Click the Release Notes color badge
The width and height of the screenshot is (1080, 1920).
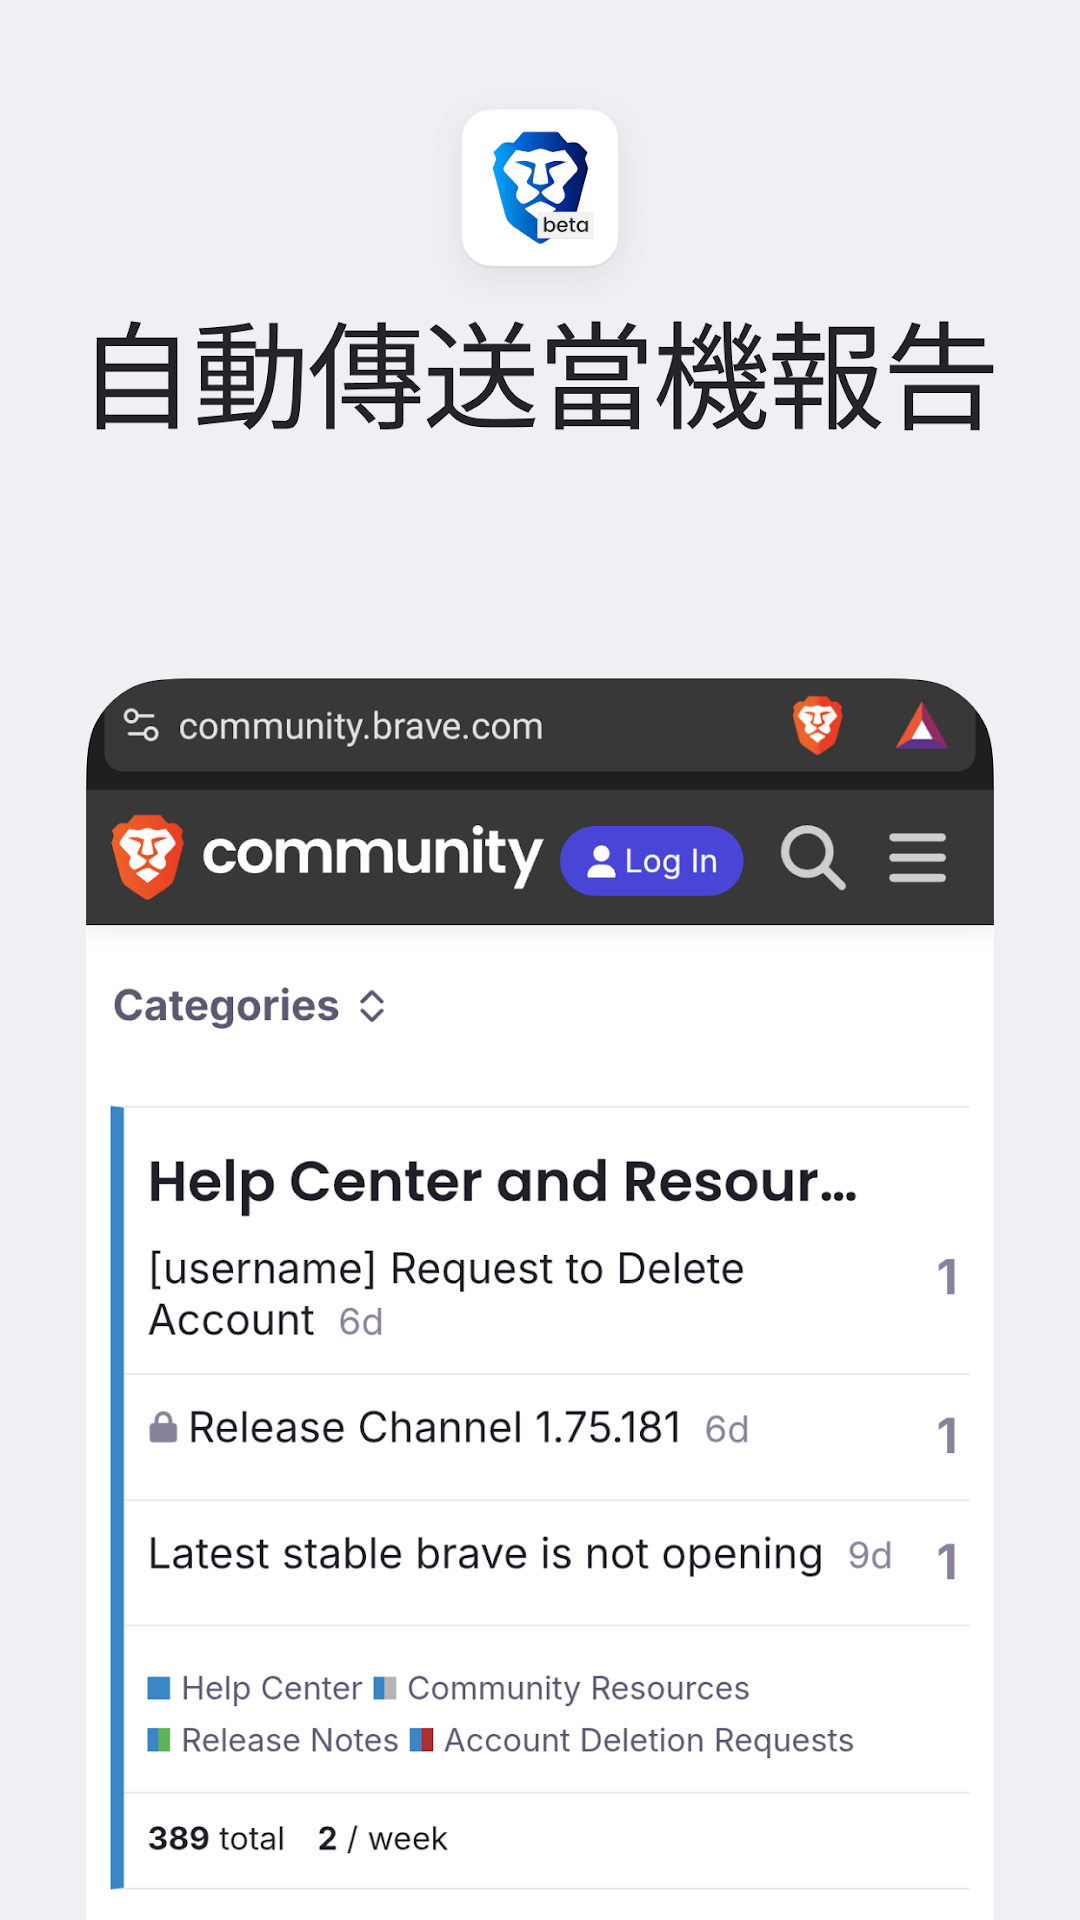point(159,1740)
